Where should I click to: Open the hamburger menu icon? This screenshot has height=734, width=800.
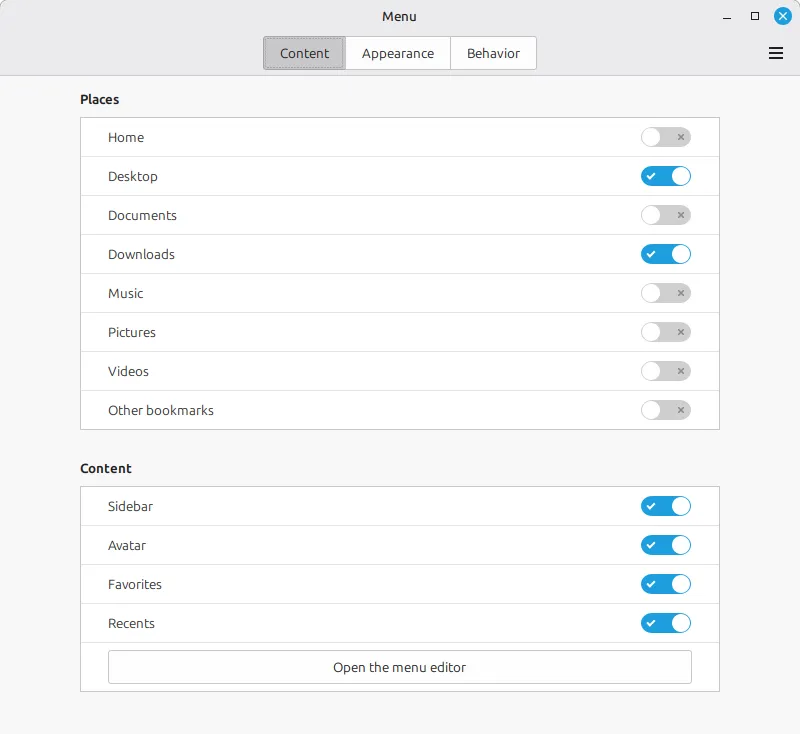tap(776, 54)
